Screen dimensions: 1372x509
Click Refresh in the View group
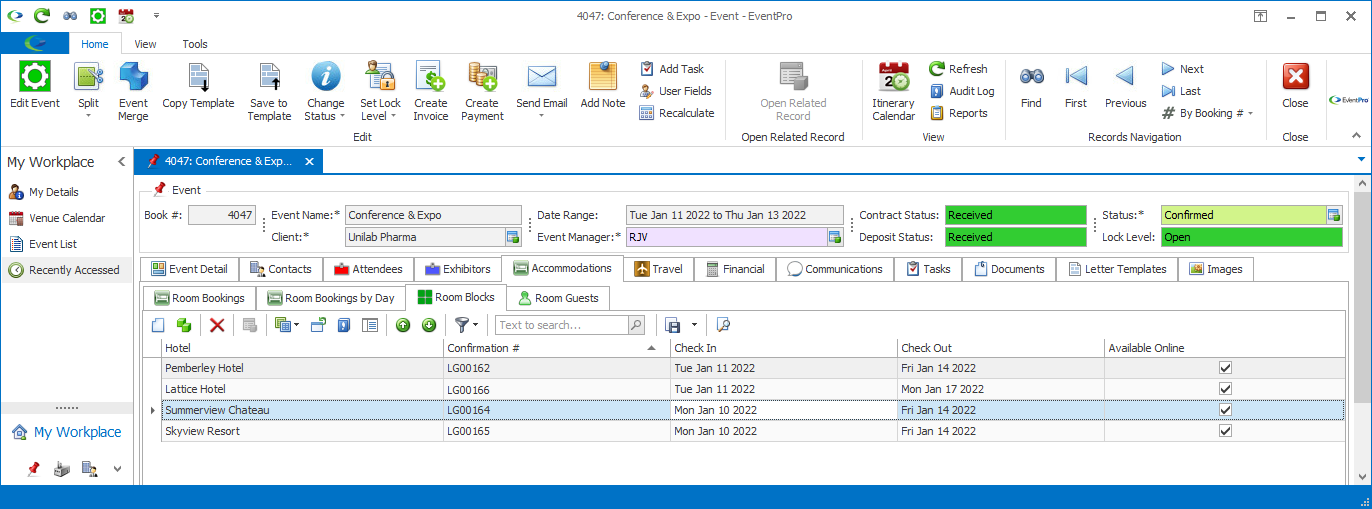click(x=958, y=69)
